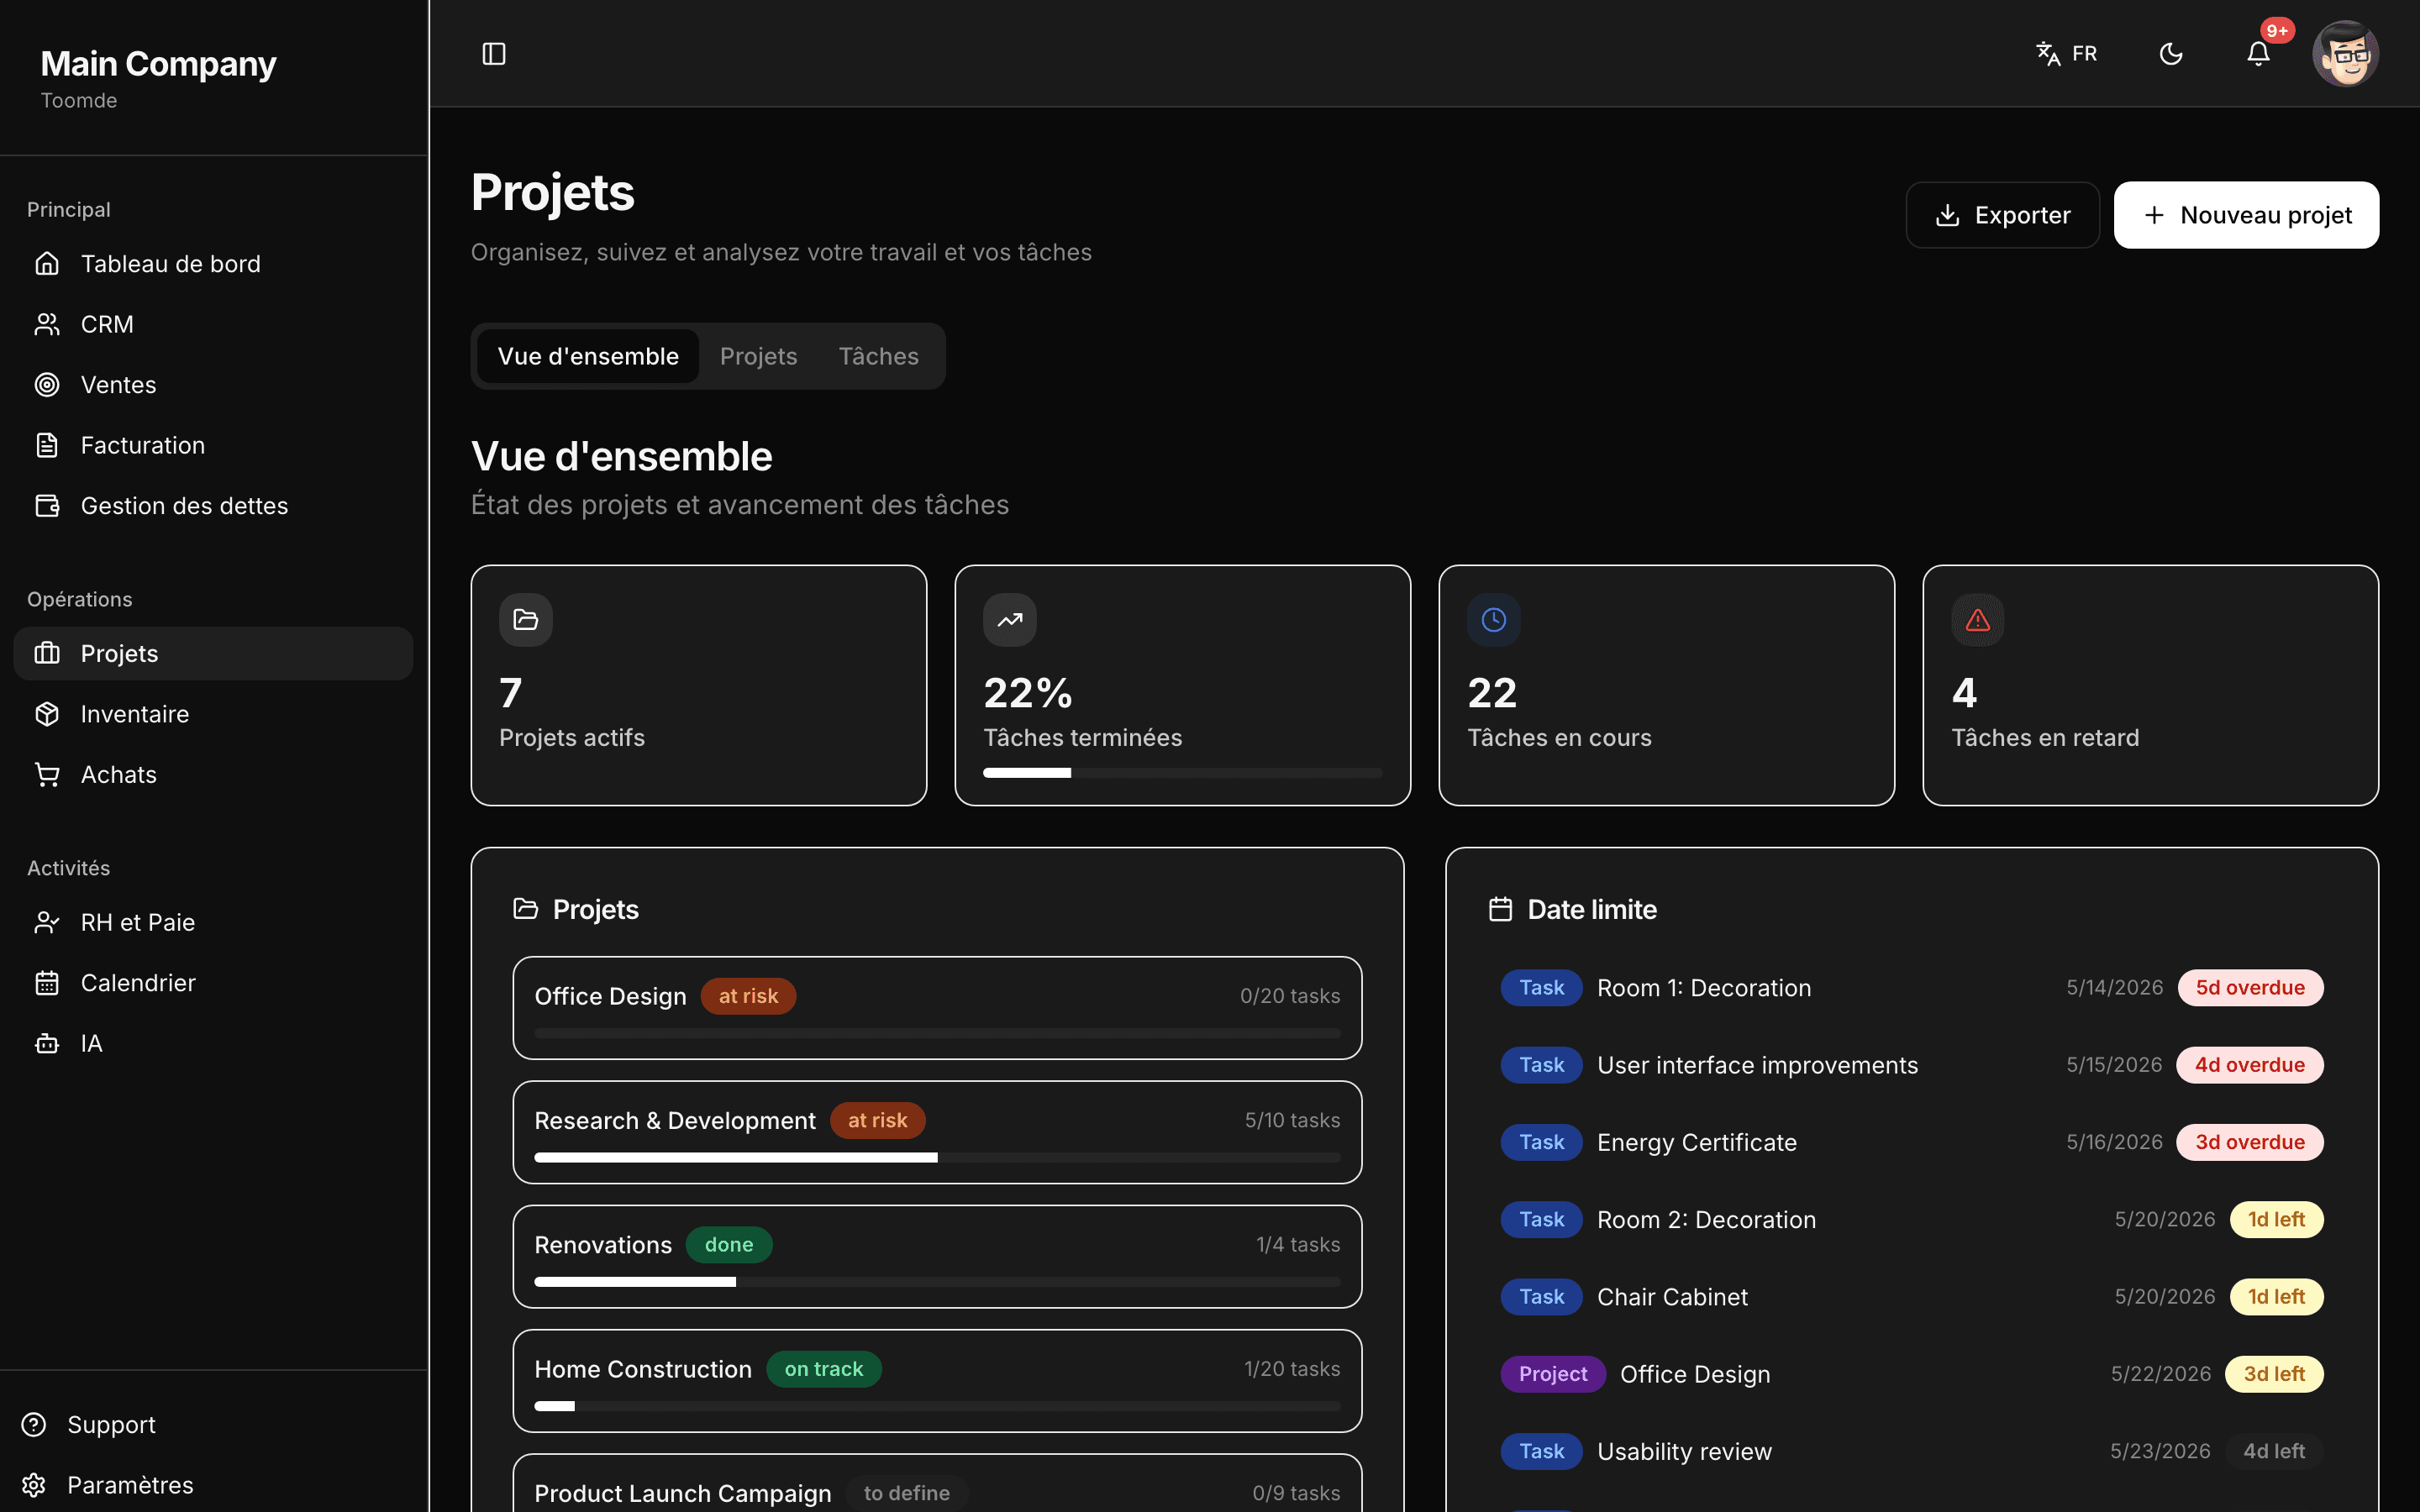Click the Paramètres gear icon
The height and width of the screenshot is (1512, 2420).
(x=34, y=1485)
